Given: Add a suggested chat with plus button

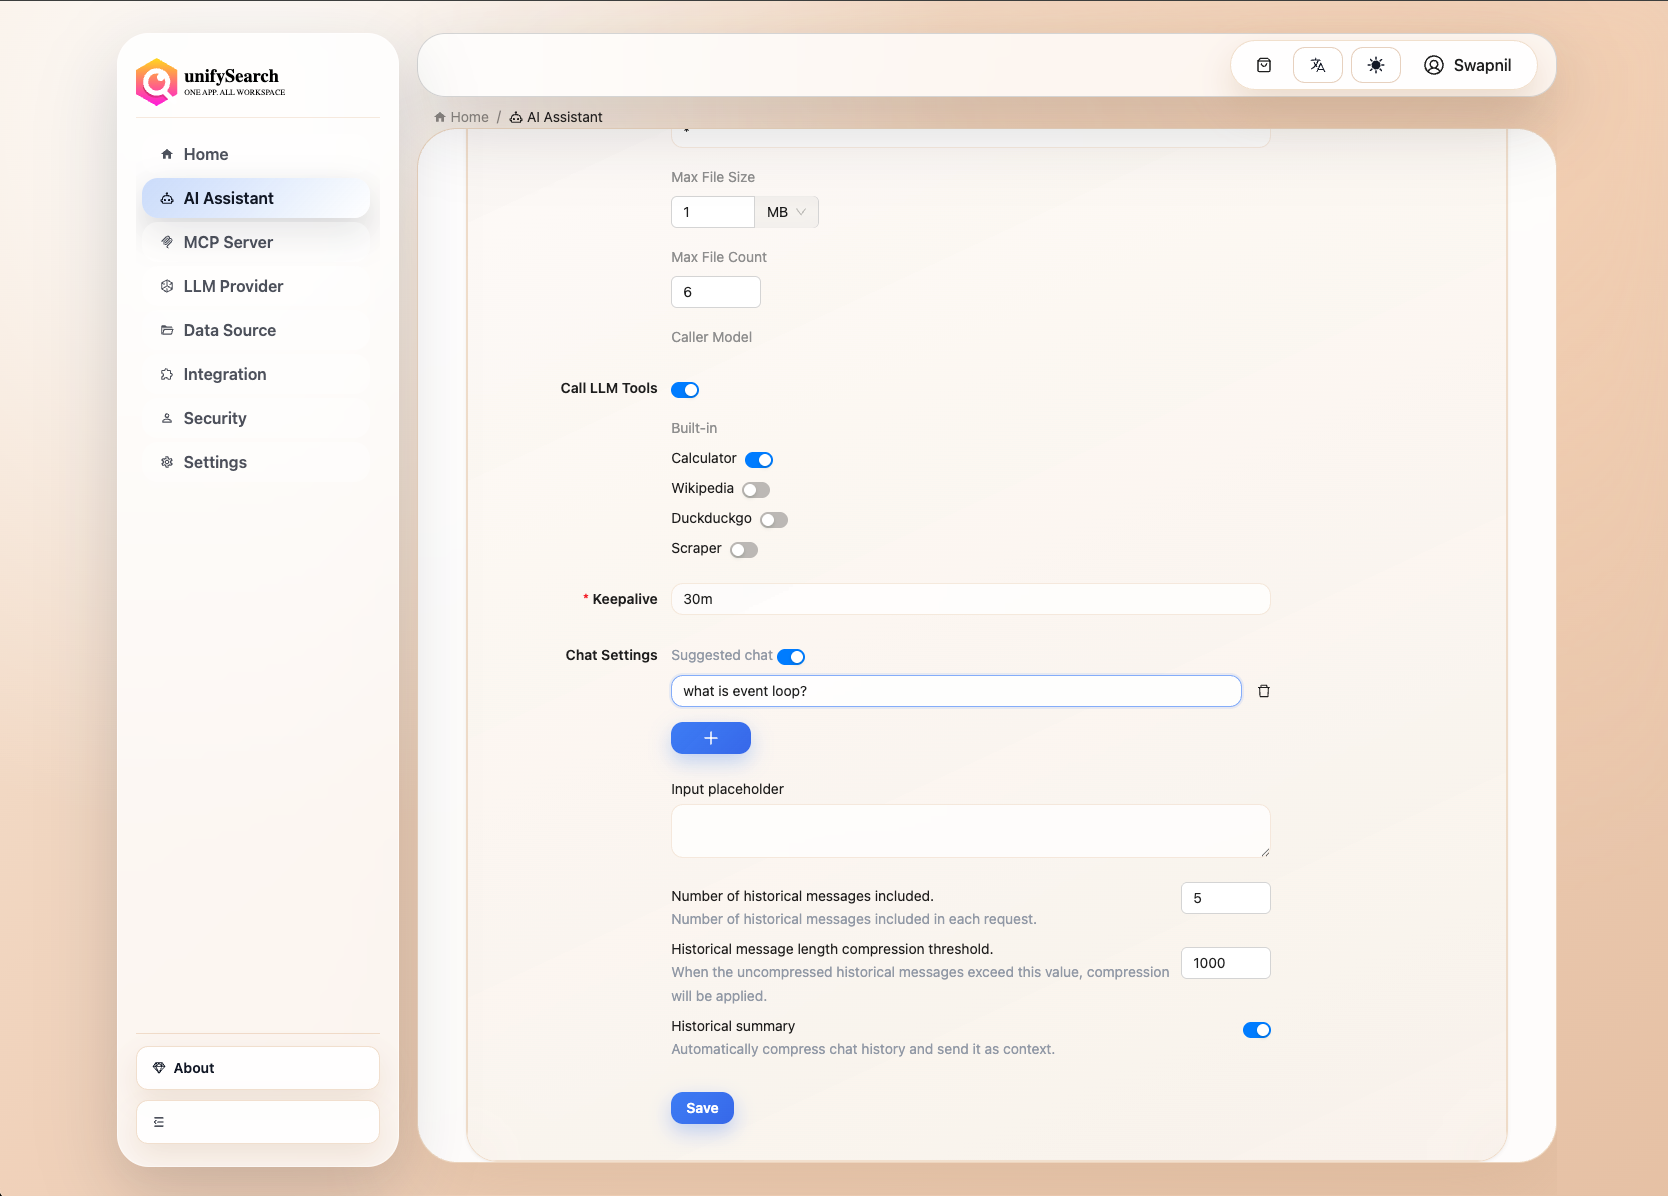Looking at the screenshot, I should (x=711, y=738).
